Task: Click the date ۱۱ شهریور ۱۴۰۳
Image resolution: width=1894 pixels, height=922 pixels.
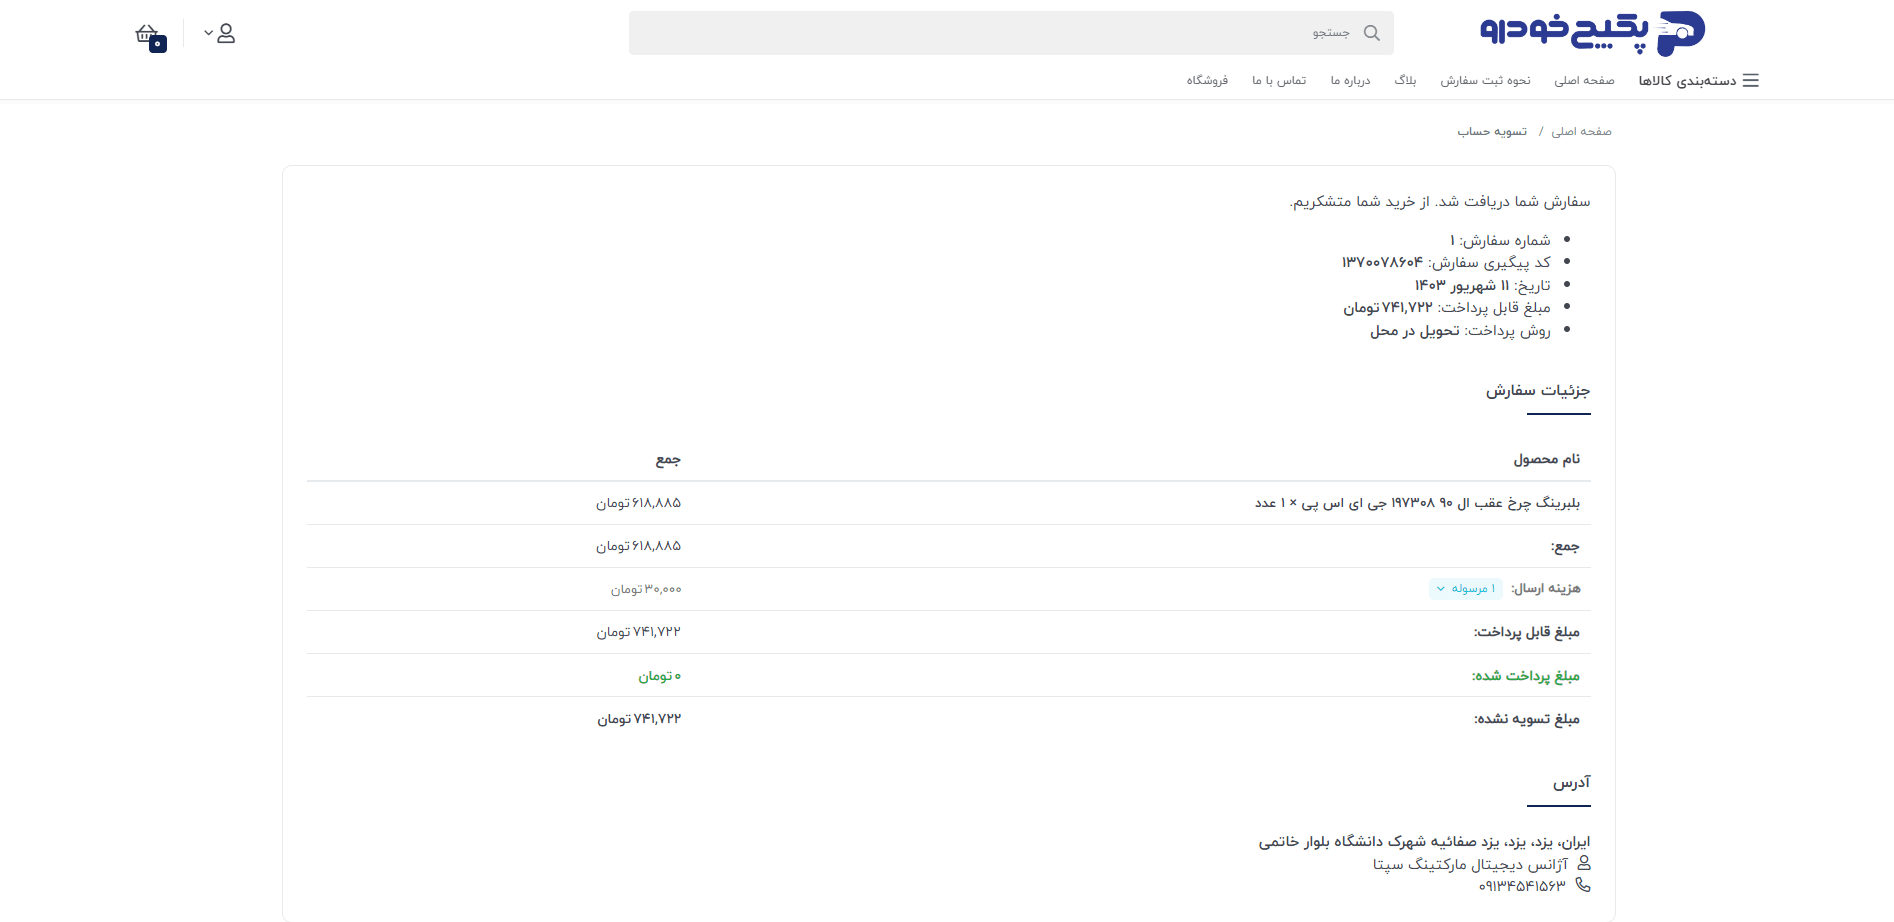Action: (x=1462, y=285)
